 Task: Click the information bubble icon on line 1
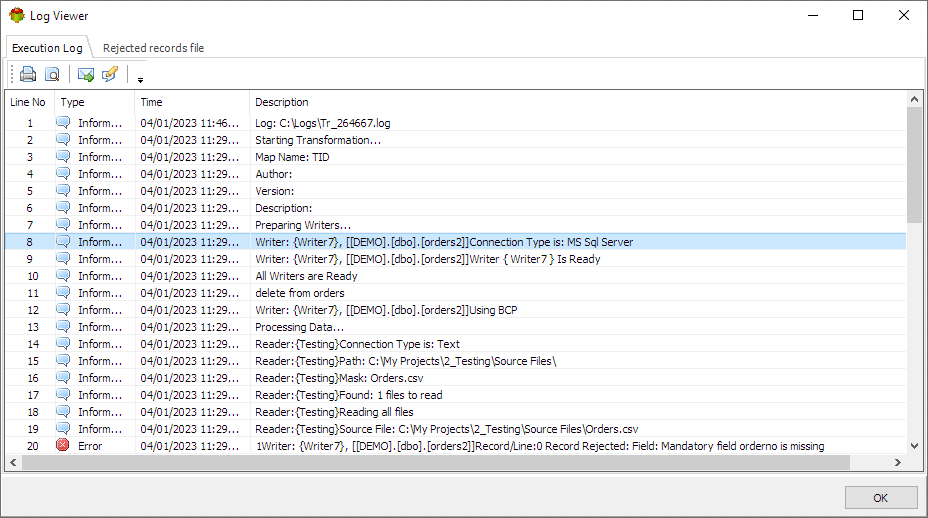(x=63, y=123)
